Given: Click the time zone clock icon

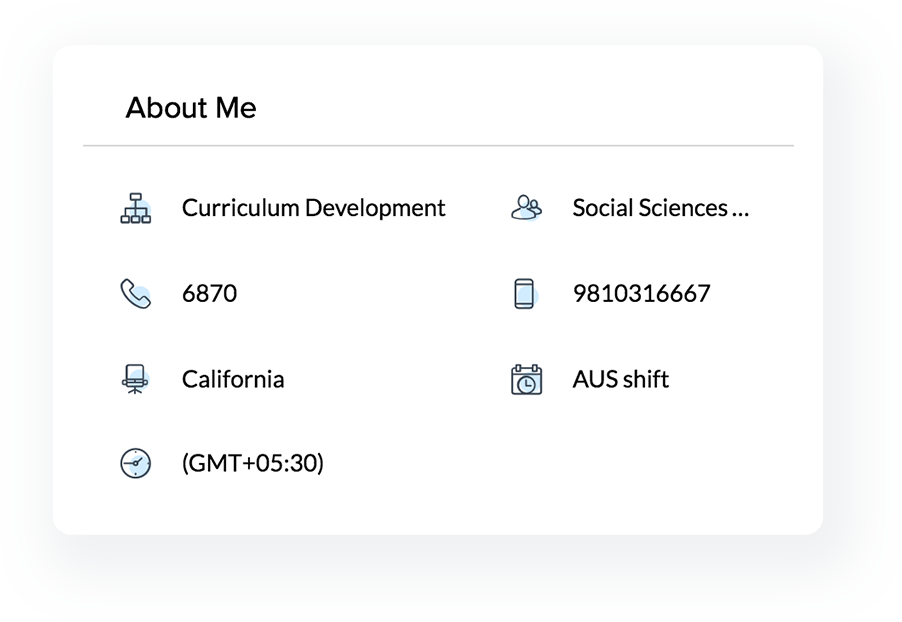Looking at the screenshot, I should pos(135,464).
